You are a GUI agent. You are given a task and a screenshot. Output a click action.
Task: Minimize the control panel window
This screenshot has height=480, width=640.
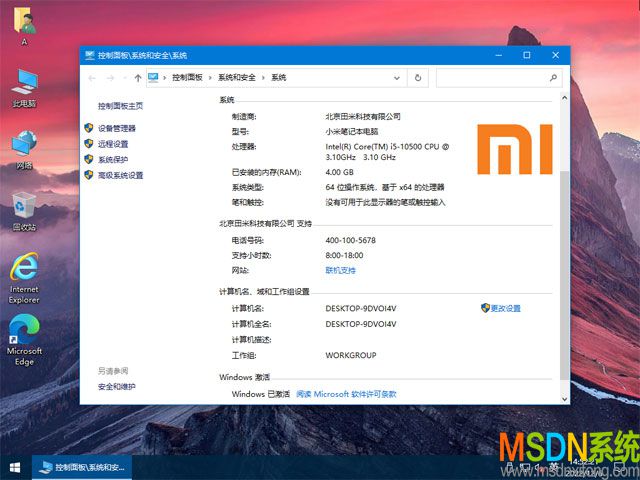(x=498, y=55)
